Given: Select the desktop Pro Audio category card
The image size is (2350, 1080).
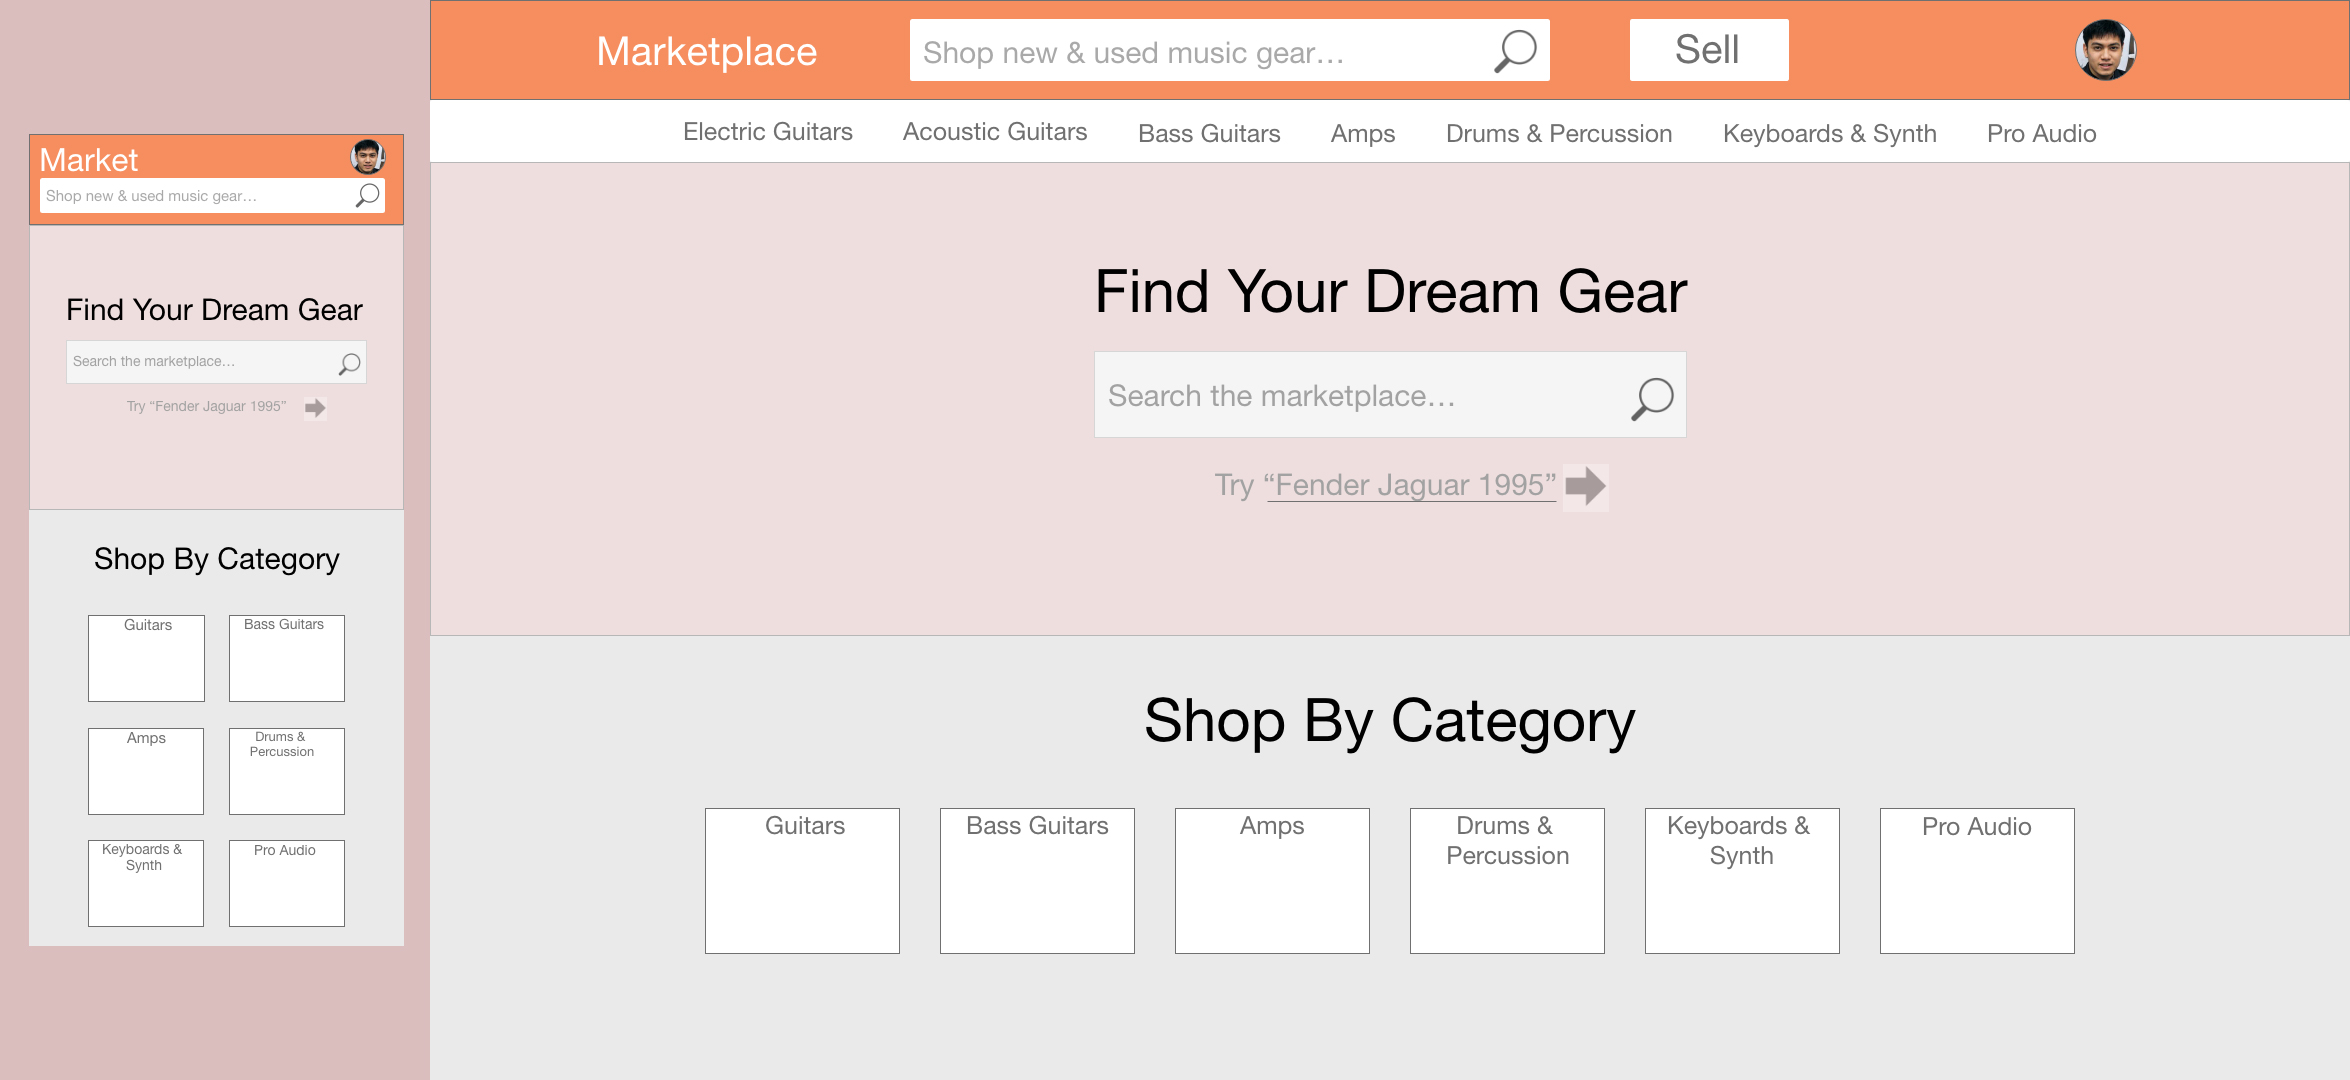Looking at the screenshot, I should pos(1977,881).
